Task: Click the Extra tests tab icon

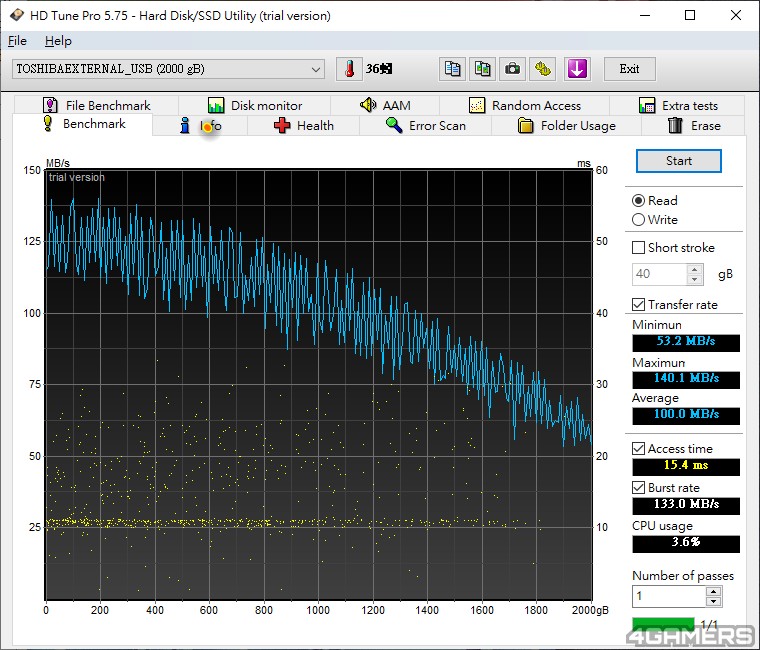Action: pyautogui.click(x=647, y=105)
